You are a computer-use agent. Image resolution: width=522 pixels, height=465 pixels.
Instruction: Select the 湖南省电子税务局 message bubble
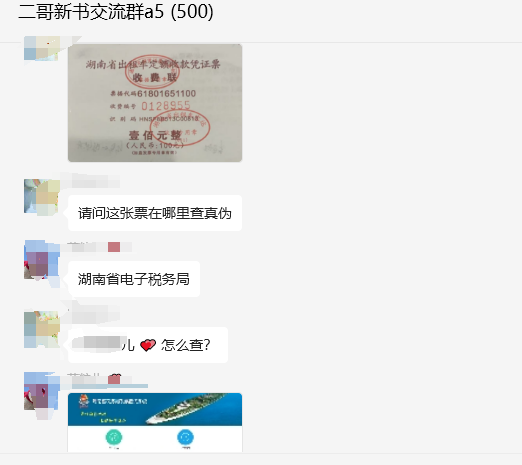click(x=134, y=279)
